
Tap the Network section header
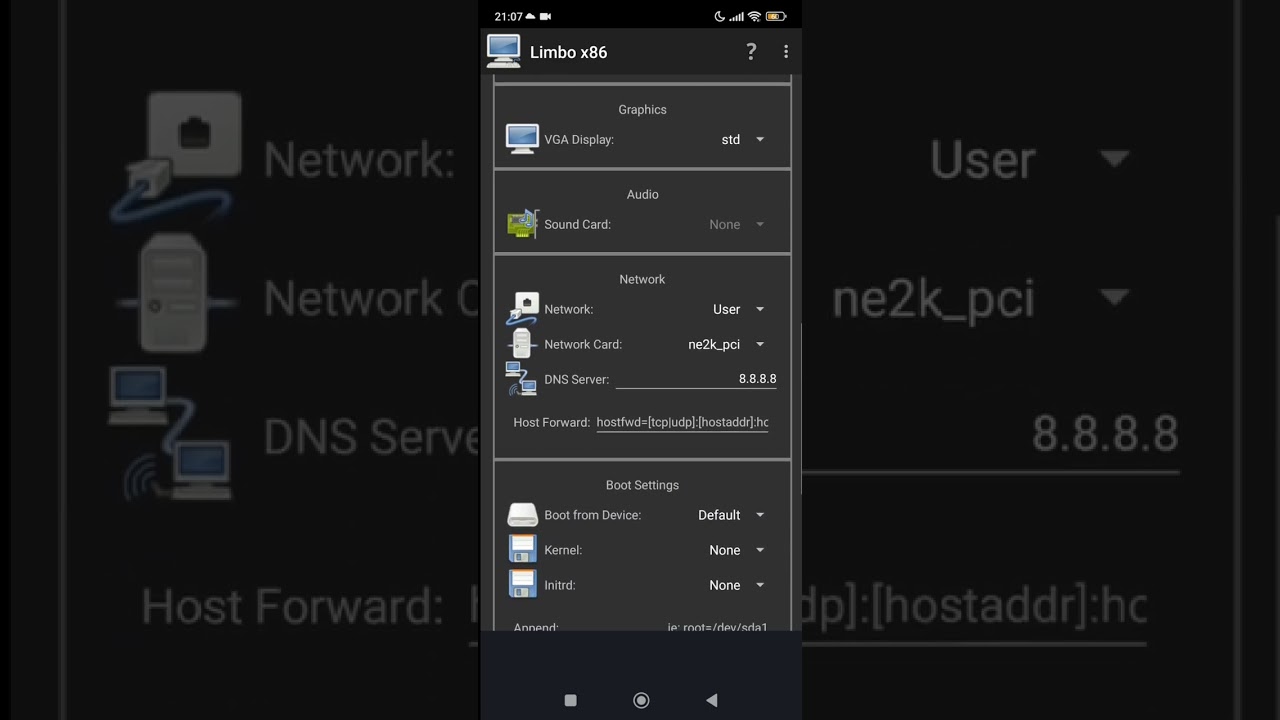642,280
